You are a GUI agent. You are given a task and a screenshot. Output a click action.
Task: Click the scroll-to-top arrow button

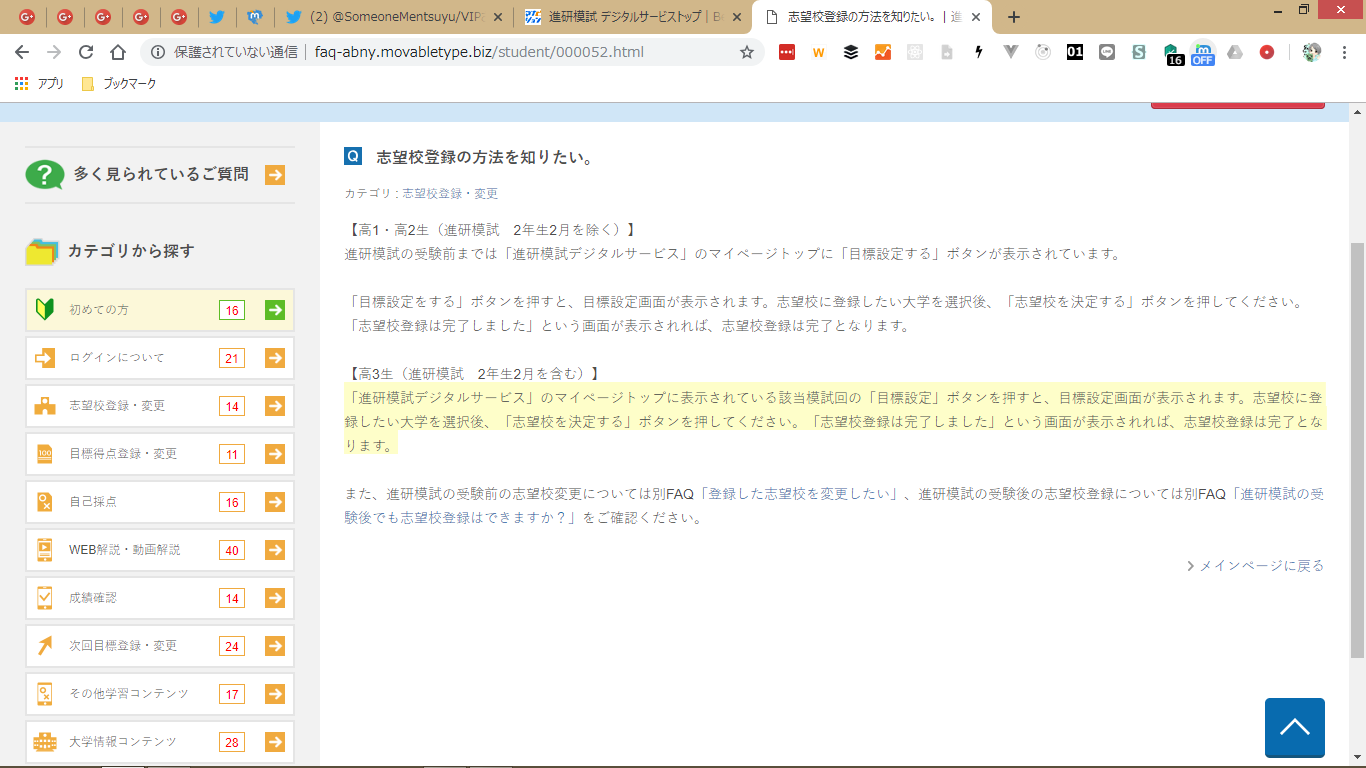tap(1294, 727)
